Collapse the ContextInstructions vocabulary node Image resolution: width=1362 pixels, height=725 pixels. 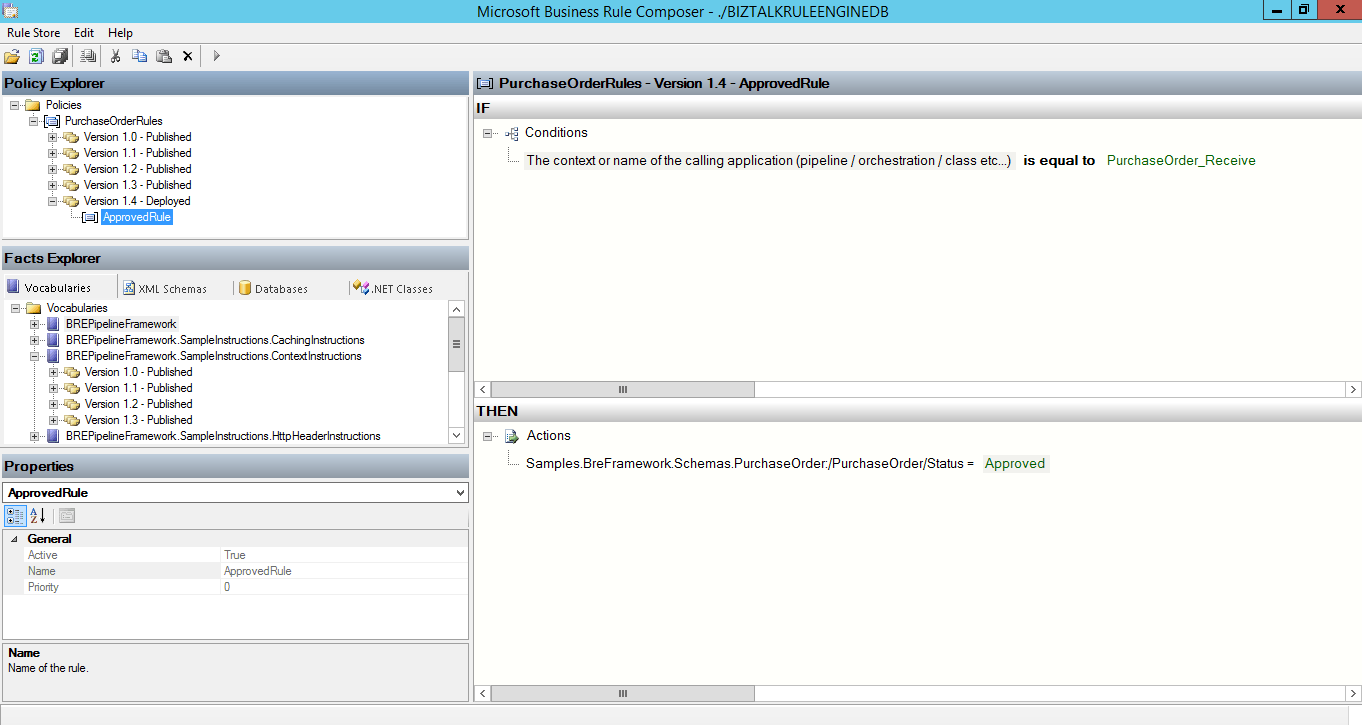point(34,356)
